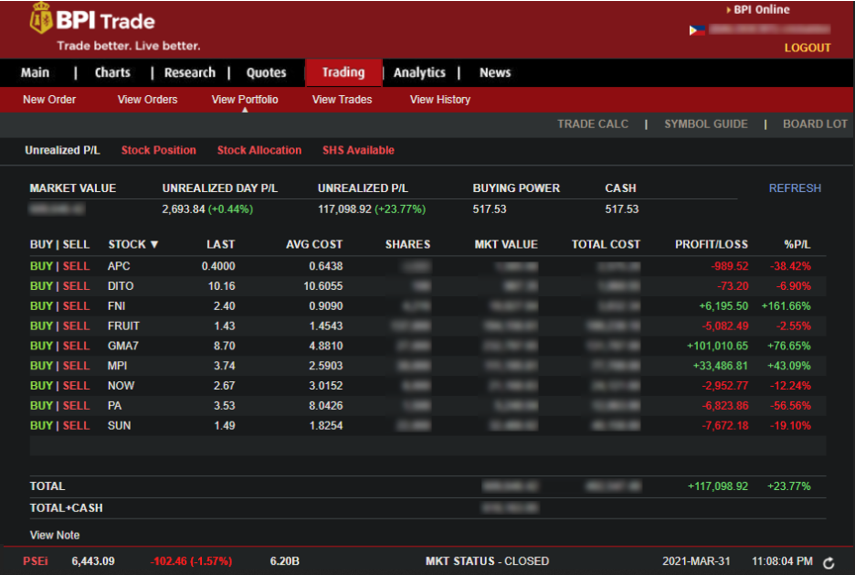Click SELL for SUN stock

pyautogui.click(x=76, y=425)
